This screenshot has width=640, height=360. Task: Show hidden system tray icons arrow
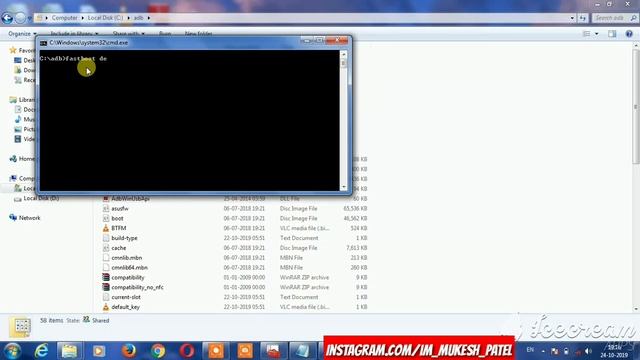543,351
